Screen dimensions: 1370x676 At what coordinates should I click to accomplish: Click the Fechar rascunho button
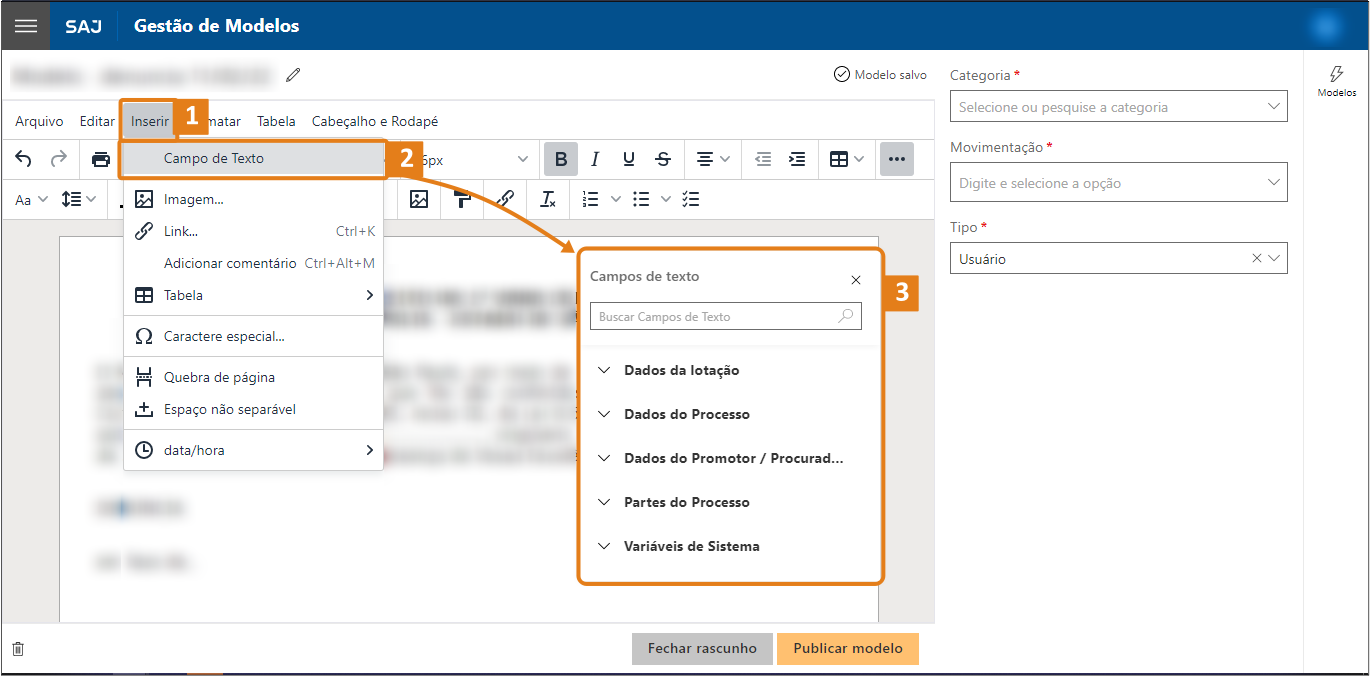[x=702, y=648]
